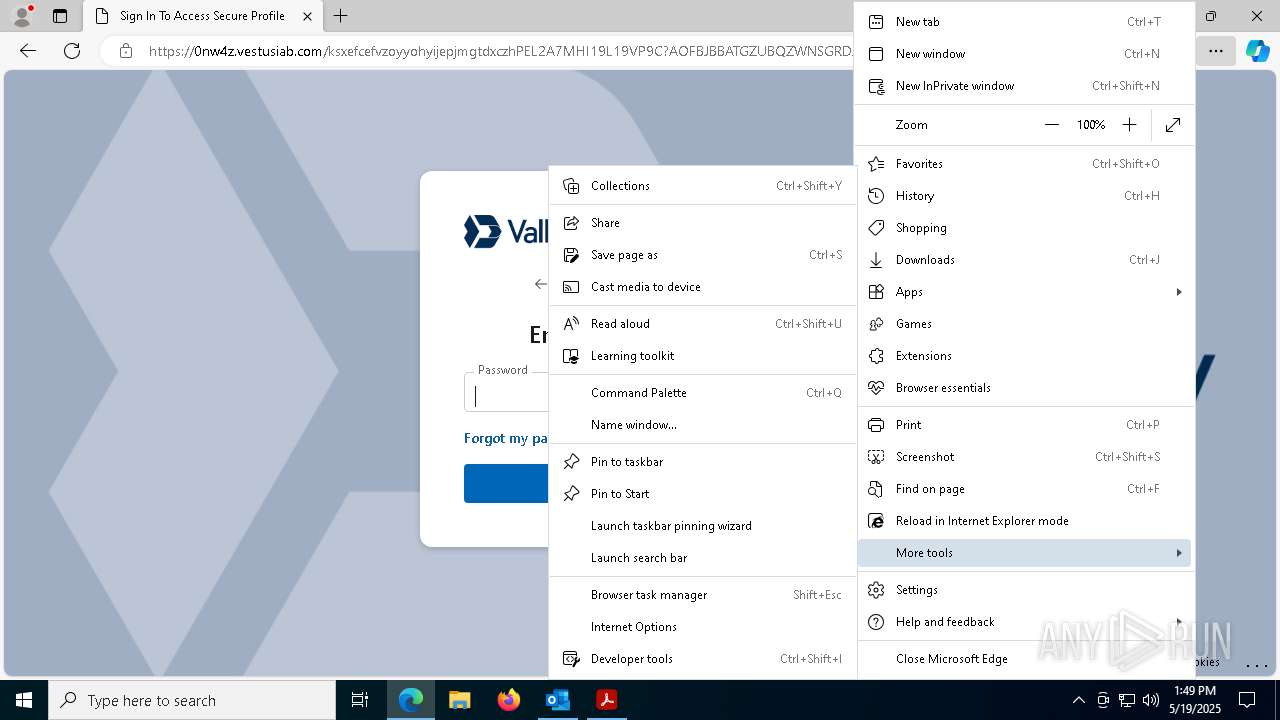Image resolution: width=1280 pixels, height=720 pixels.
Task: Increase zoom with plus button
Action: (x=1129, y=125)
